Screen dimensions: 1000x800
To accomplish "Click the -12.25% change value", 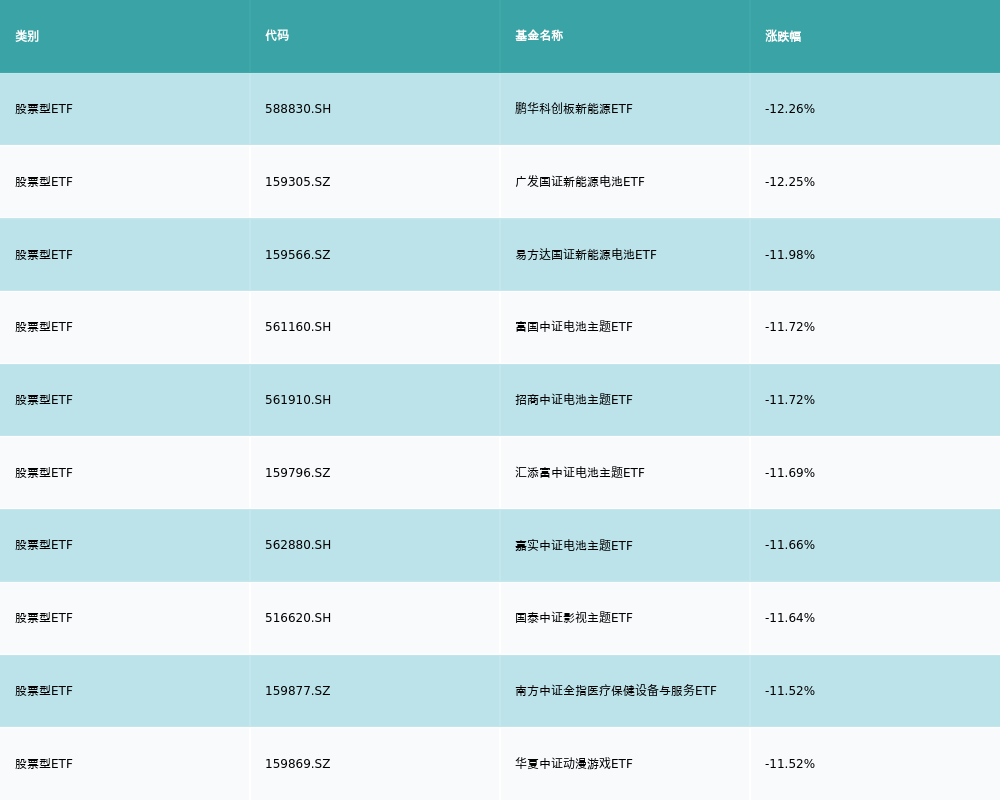I will pyautogui.click(x=790, y=182).
